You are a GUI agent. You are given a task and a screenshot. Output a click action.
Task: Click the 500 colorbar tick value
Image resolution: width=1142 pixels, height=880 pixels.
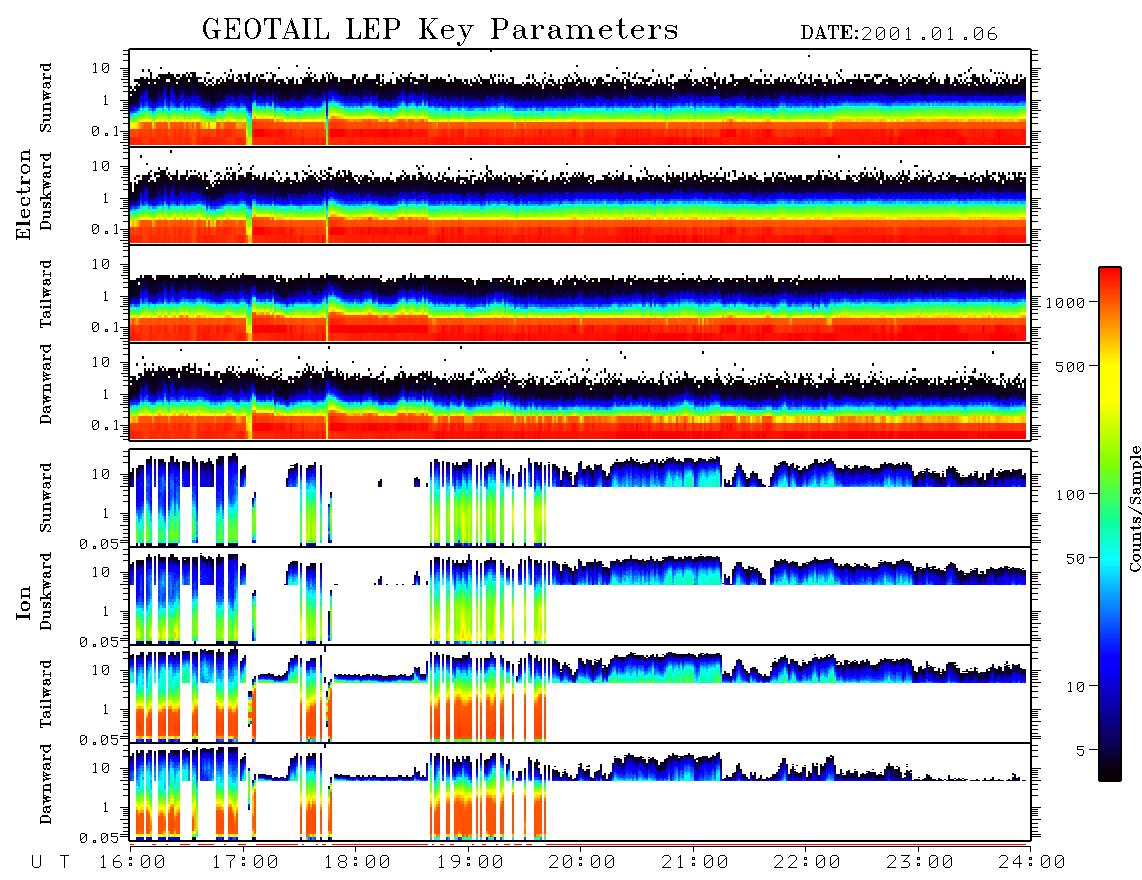pyautogui.click(x=1070, y=366)
